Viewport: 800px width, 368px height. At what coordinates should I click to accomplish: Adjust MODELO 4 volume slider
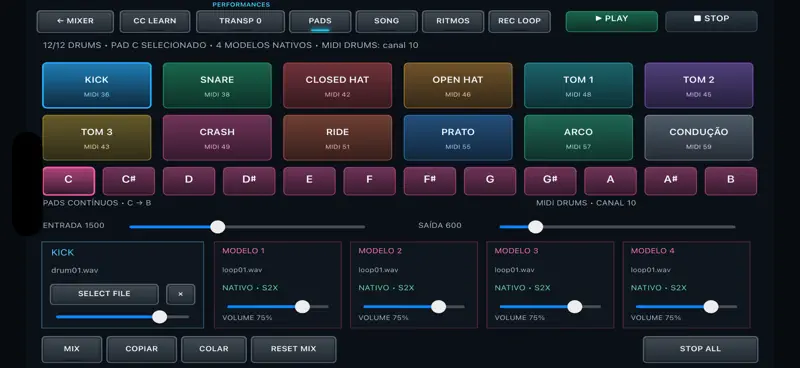pos(686,307)
